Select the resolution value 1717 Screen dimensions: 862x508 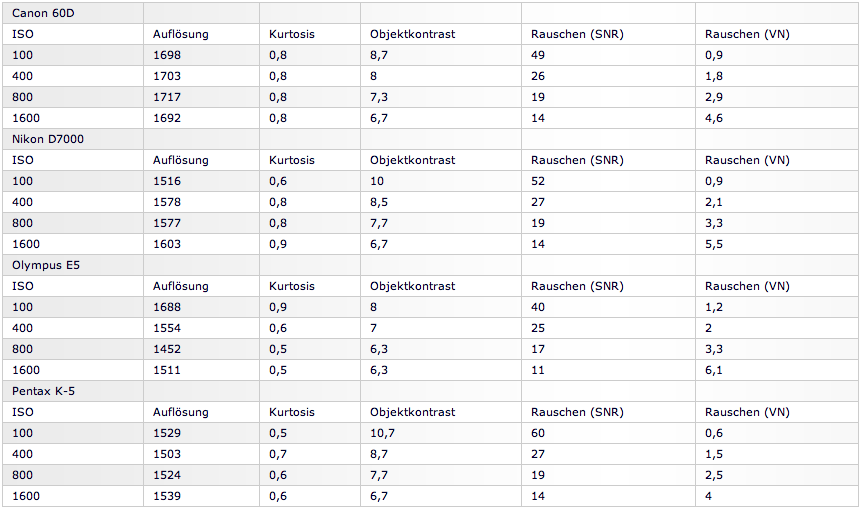tap(167, 97)
